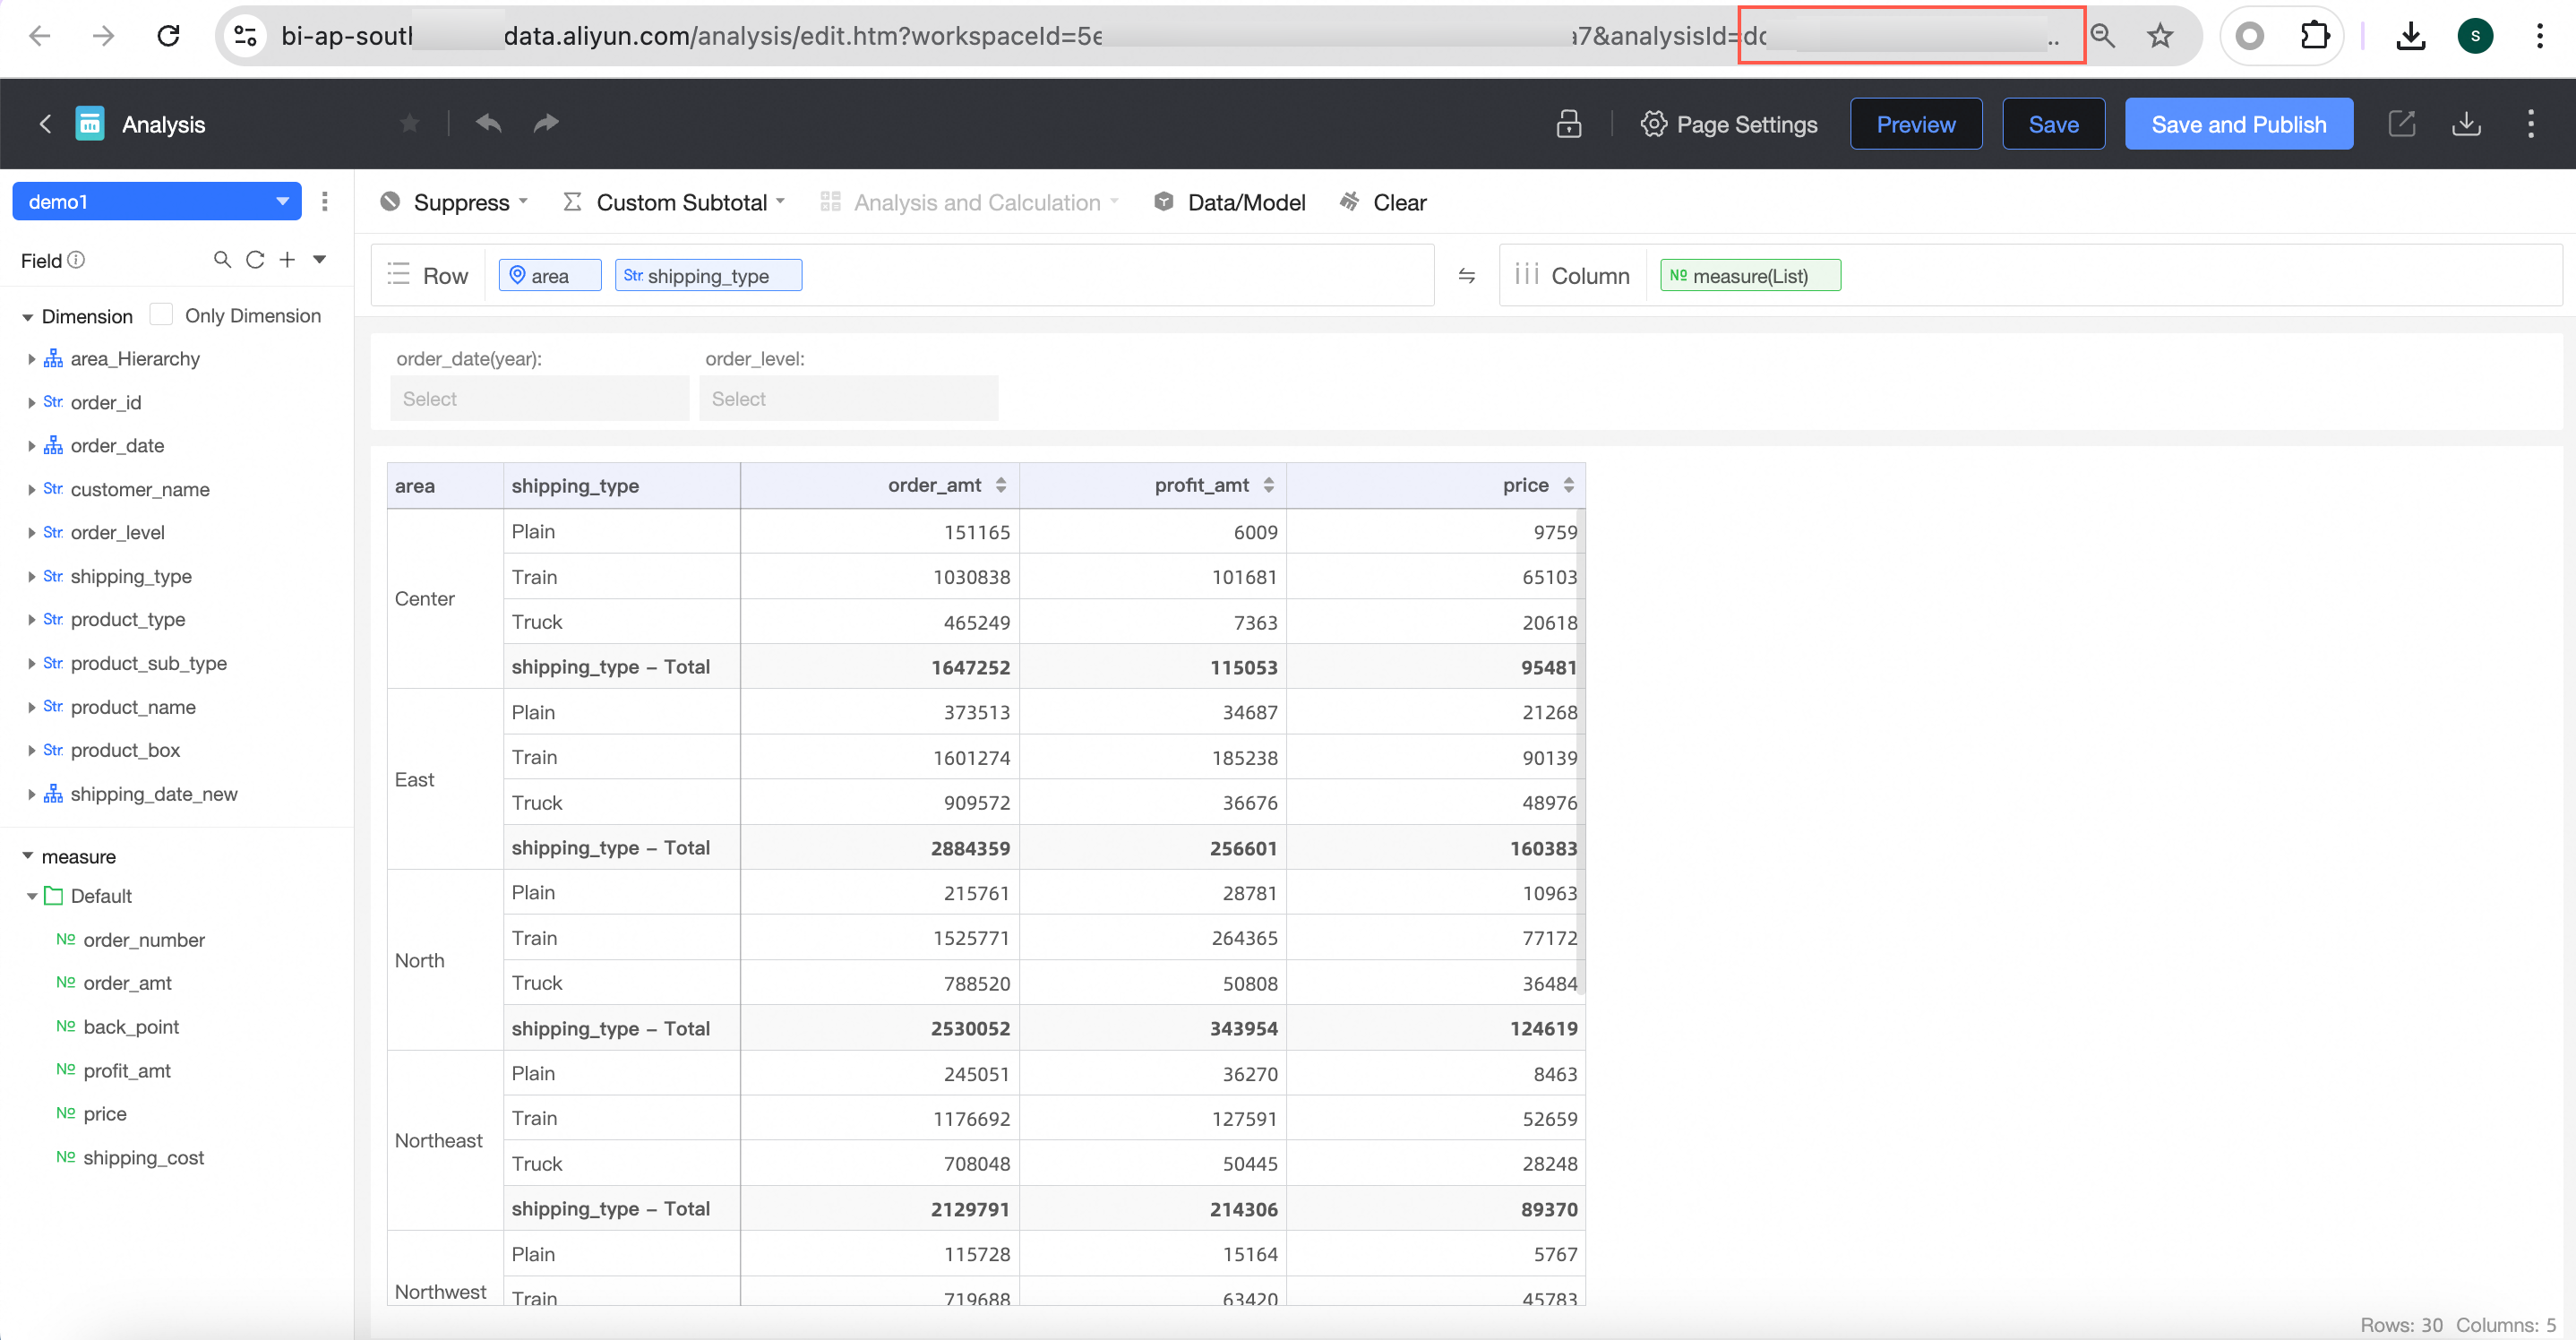Open the Suppress menu
Viewport: 2576px width, 1340px height.
click(x=461, y=203)
